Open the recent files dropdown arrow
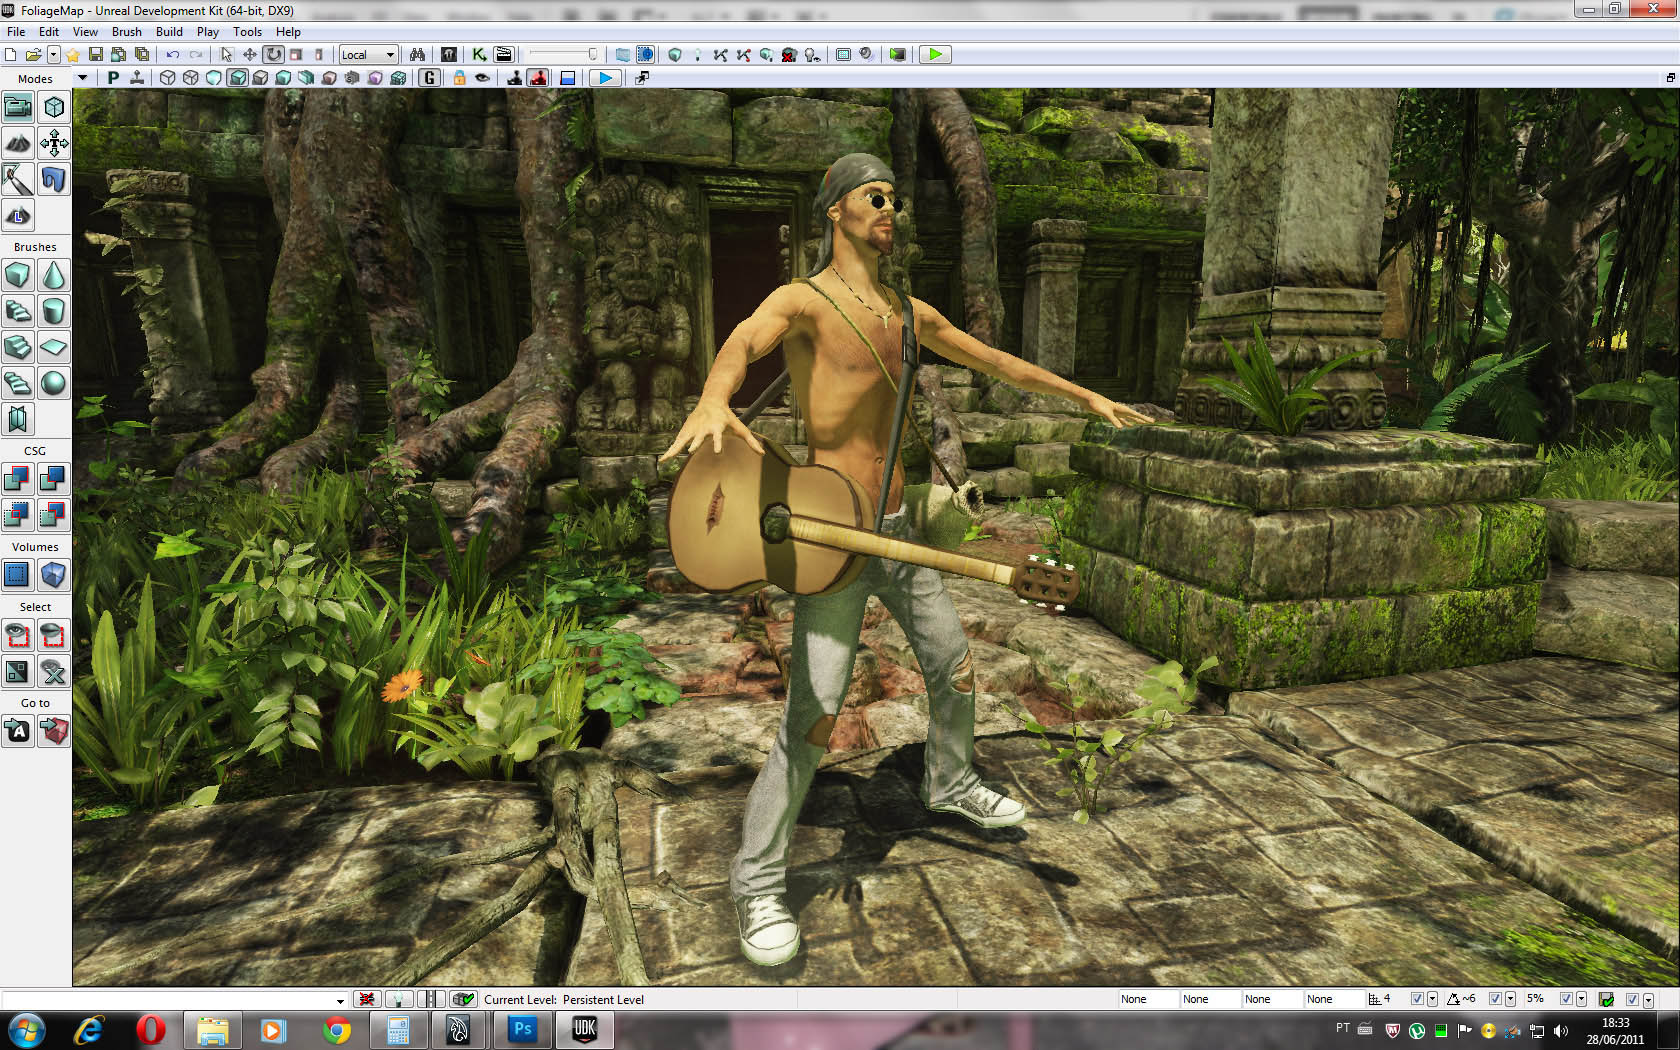 pos(53,55)
